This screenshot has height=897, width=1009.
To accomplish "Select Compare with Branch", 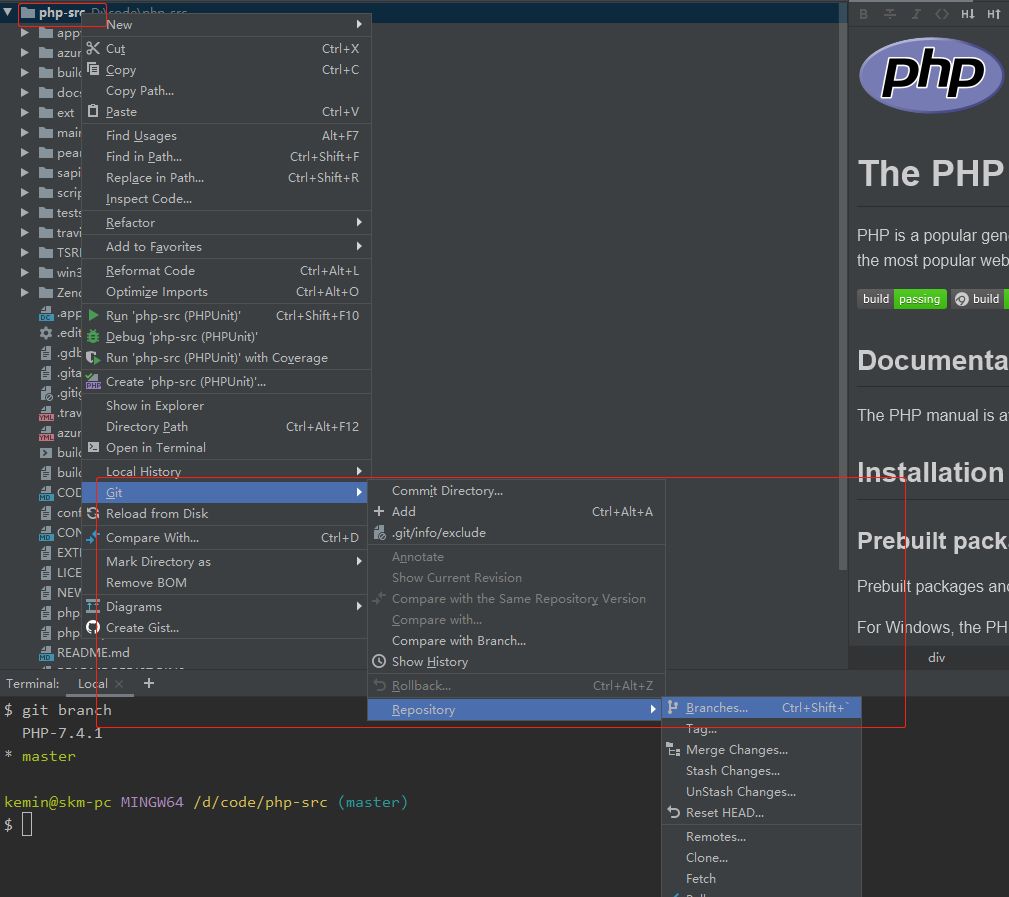I will (516, 641).
